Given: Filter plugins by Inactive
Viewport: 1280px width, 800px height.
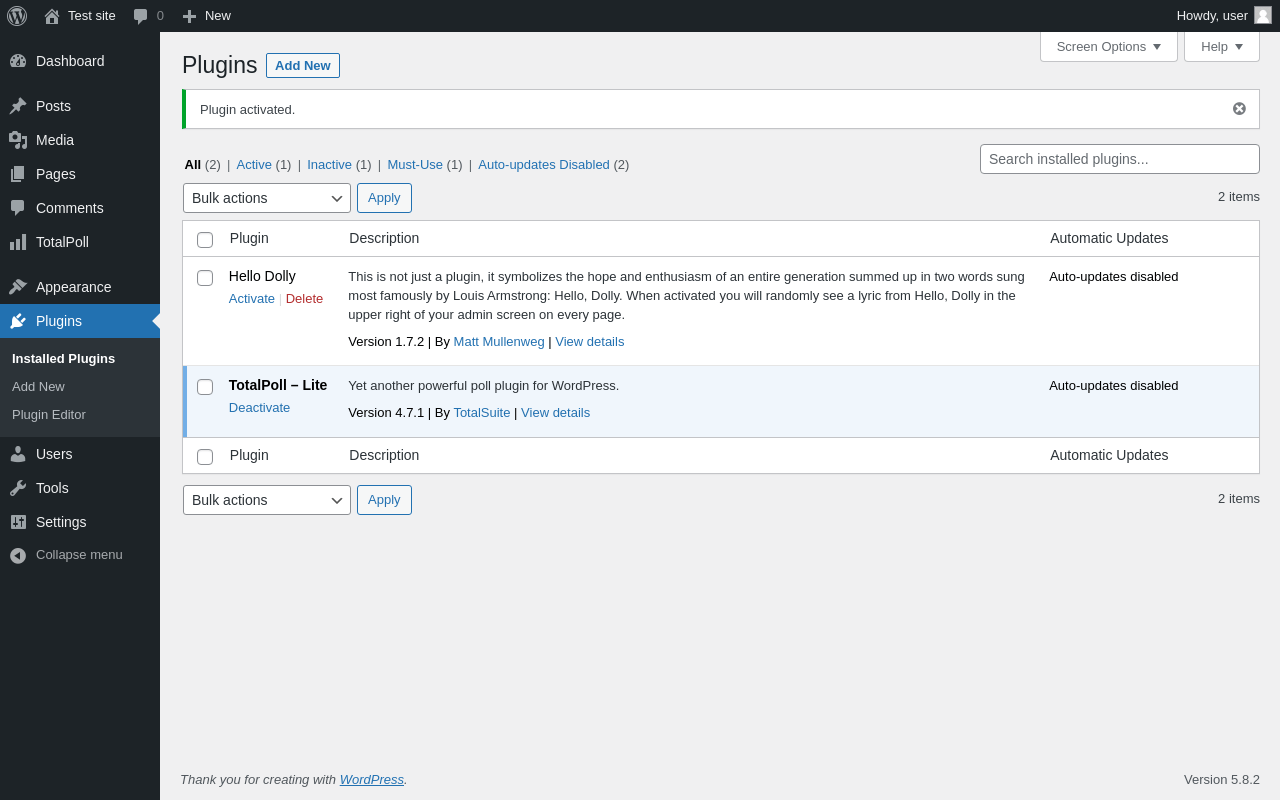Looking at the screenshot, I should click(329, 165).
